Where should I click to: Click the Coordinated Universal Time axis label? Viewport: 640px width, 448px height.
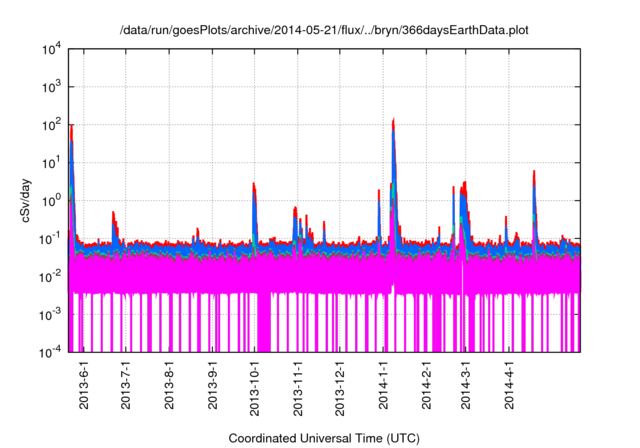[x=324, y=438]
